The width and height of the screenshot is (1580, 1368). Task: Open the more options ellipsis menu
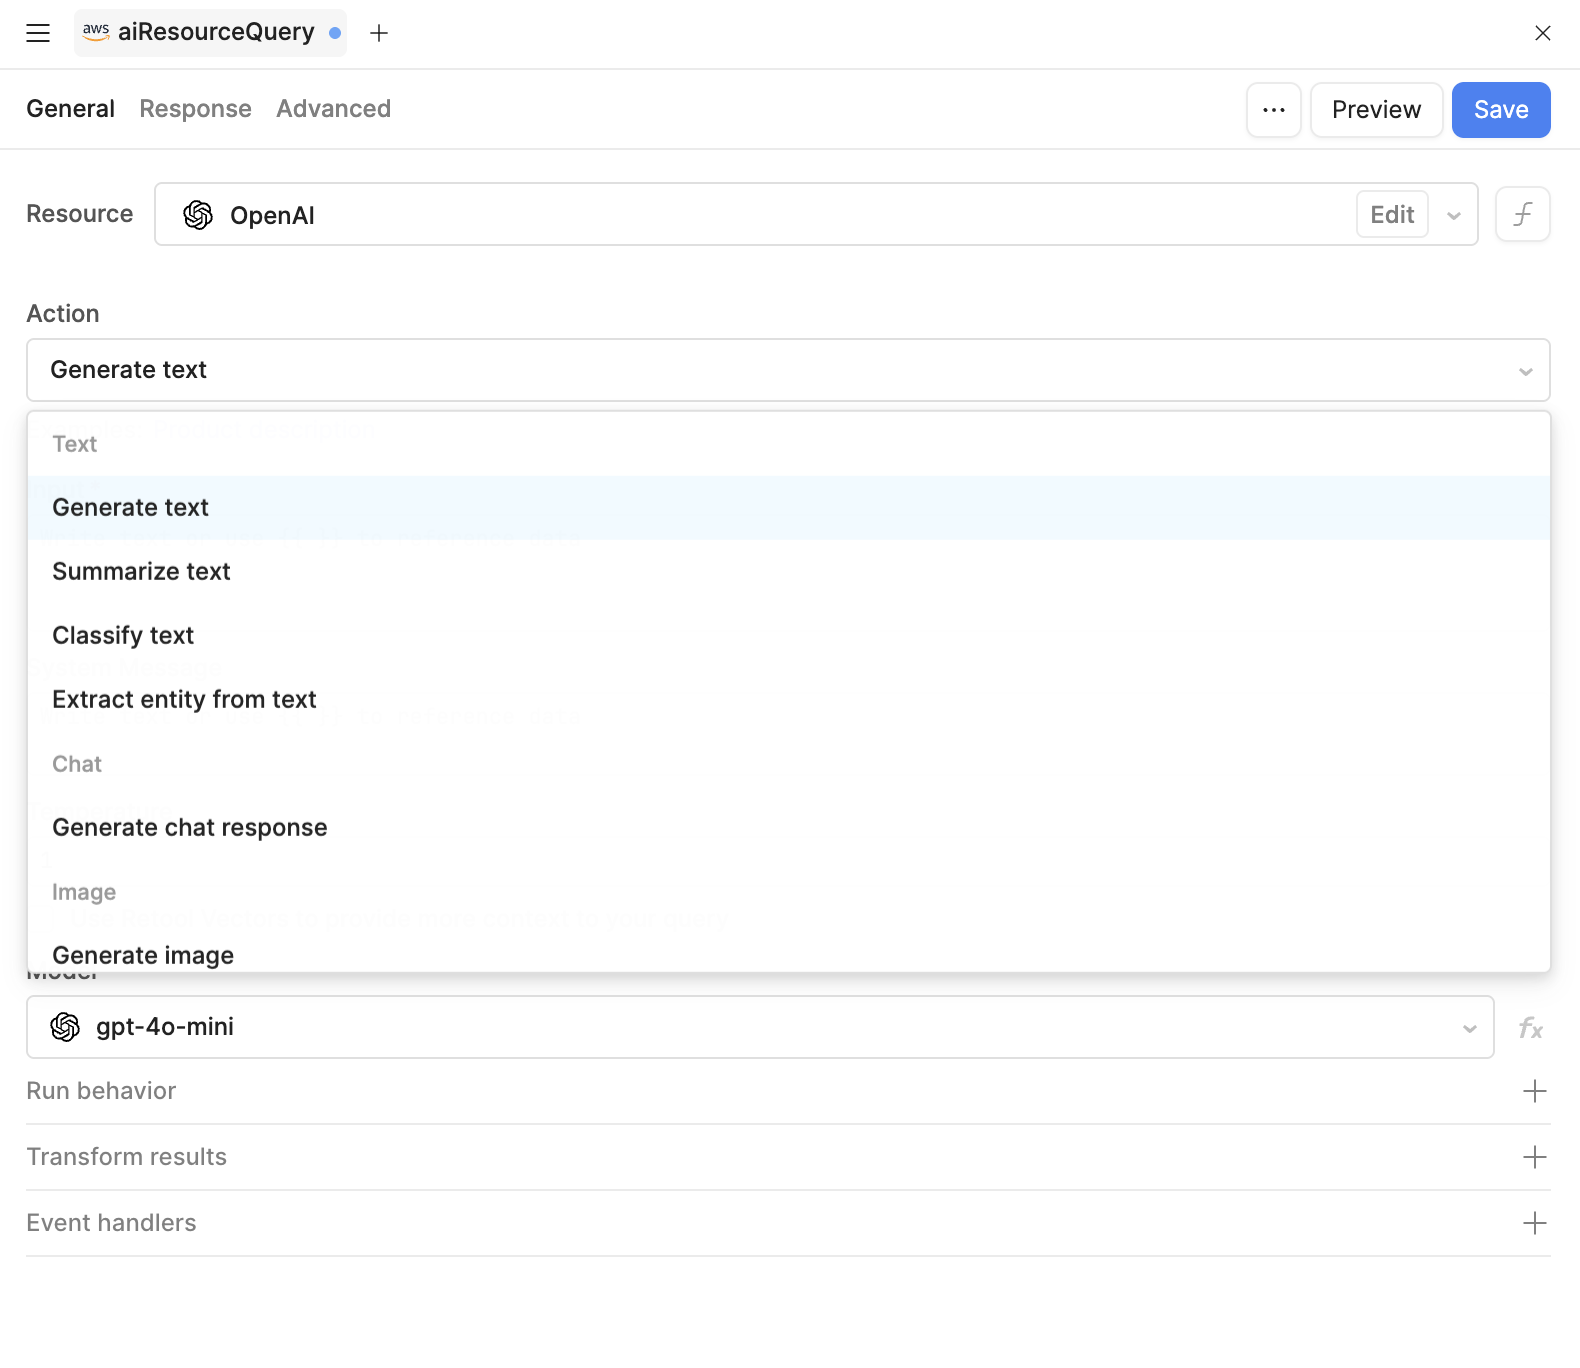coord(1274,110)
